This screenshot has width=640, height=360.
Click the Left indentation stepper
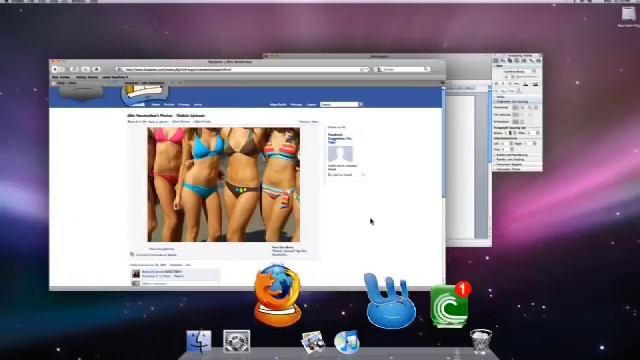[511, 143]
